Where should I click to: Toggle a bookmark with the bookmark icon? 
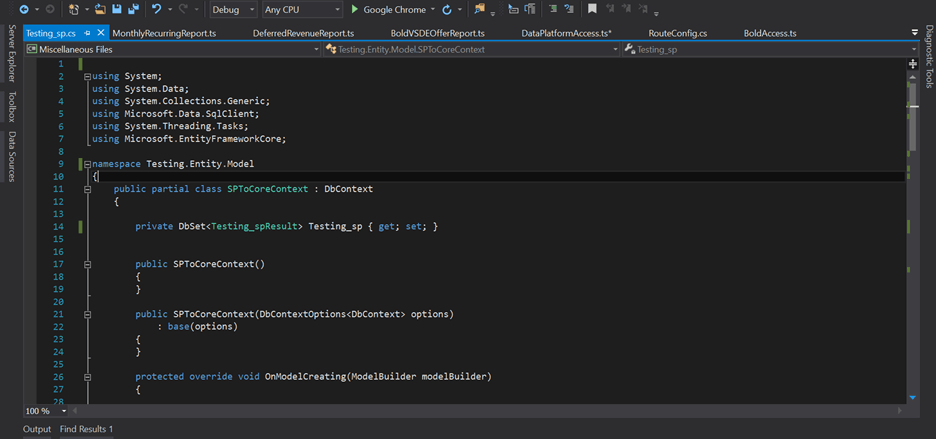592,9
